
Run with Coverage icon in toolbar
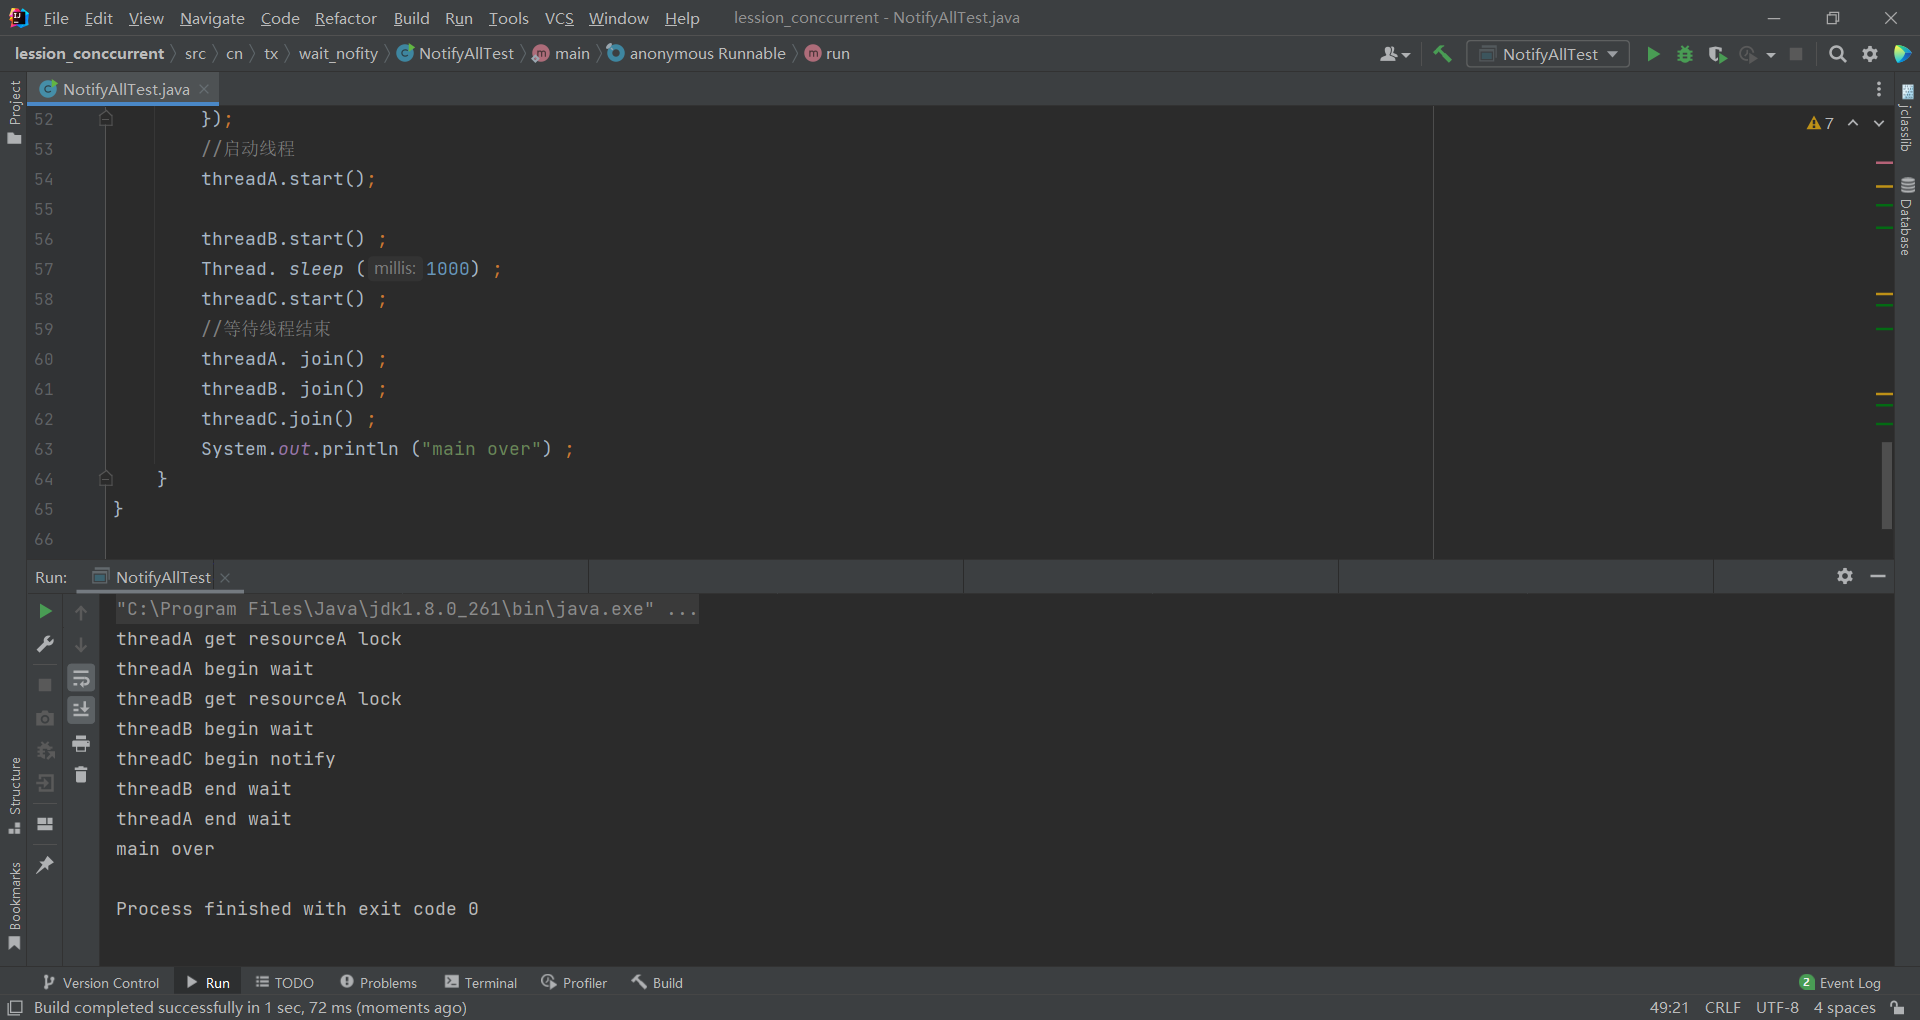click(1717, 54)
